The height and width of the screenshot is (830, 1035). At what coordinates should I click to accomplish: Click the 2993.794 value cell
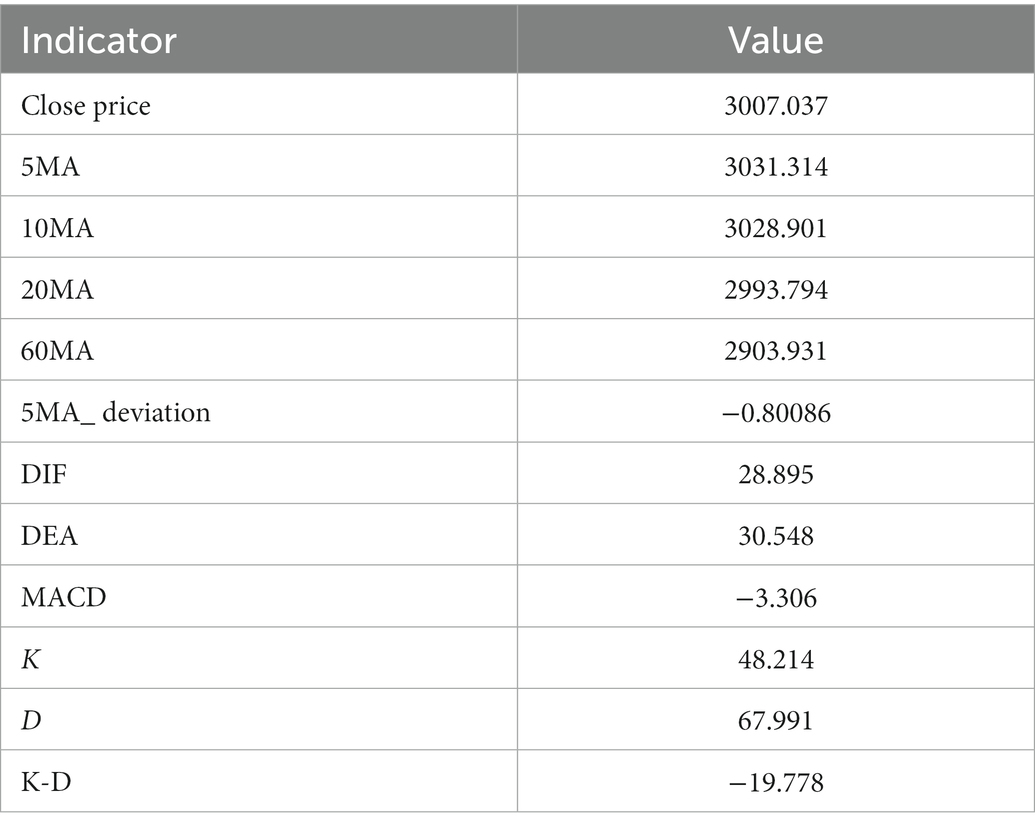(776, 289)
